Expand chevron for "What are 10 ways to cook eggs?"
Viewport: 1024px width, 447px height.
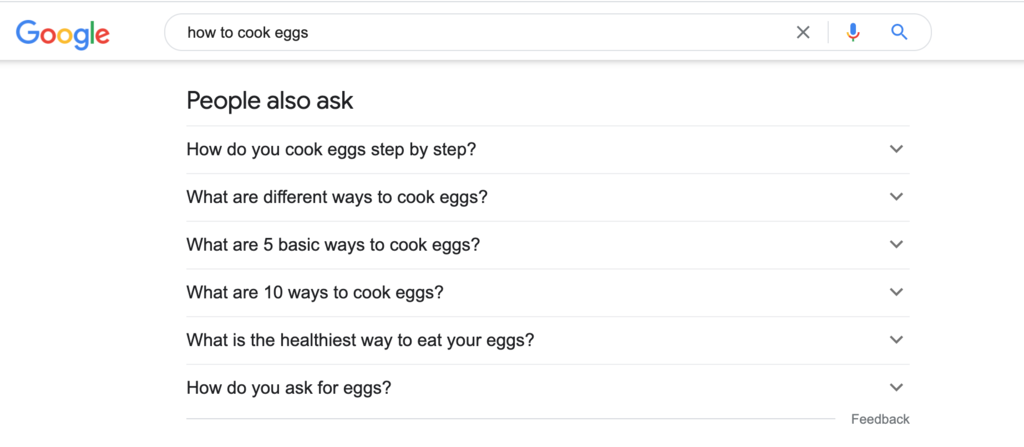click(896, 292)
